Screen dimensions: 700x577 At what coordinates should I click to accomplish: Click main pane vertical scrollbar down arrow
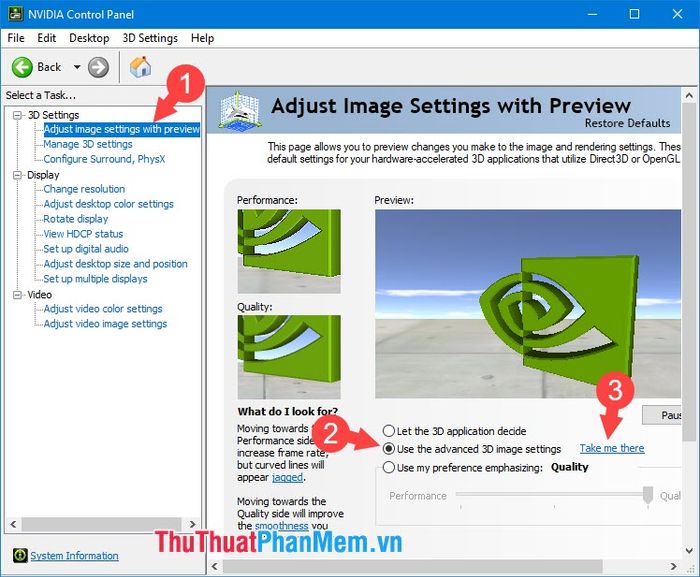(x=689, y=551)
